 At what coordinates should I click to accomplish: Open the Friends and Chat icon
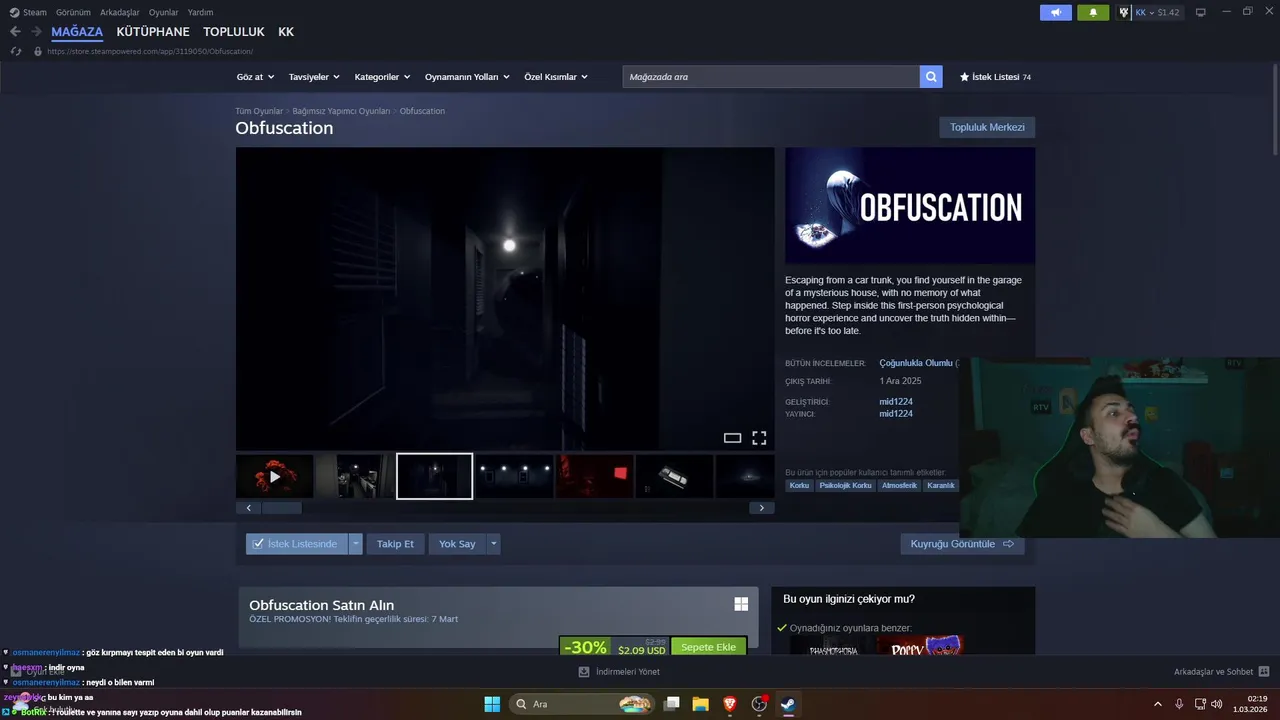click(x=1264, y=672)
